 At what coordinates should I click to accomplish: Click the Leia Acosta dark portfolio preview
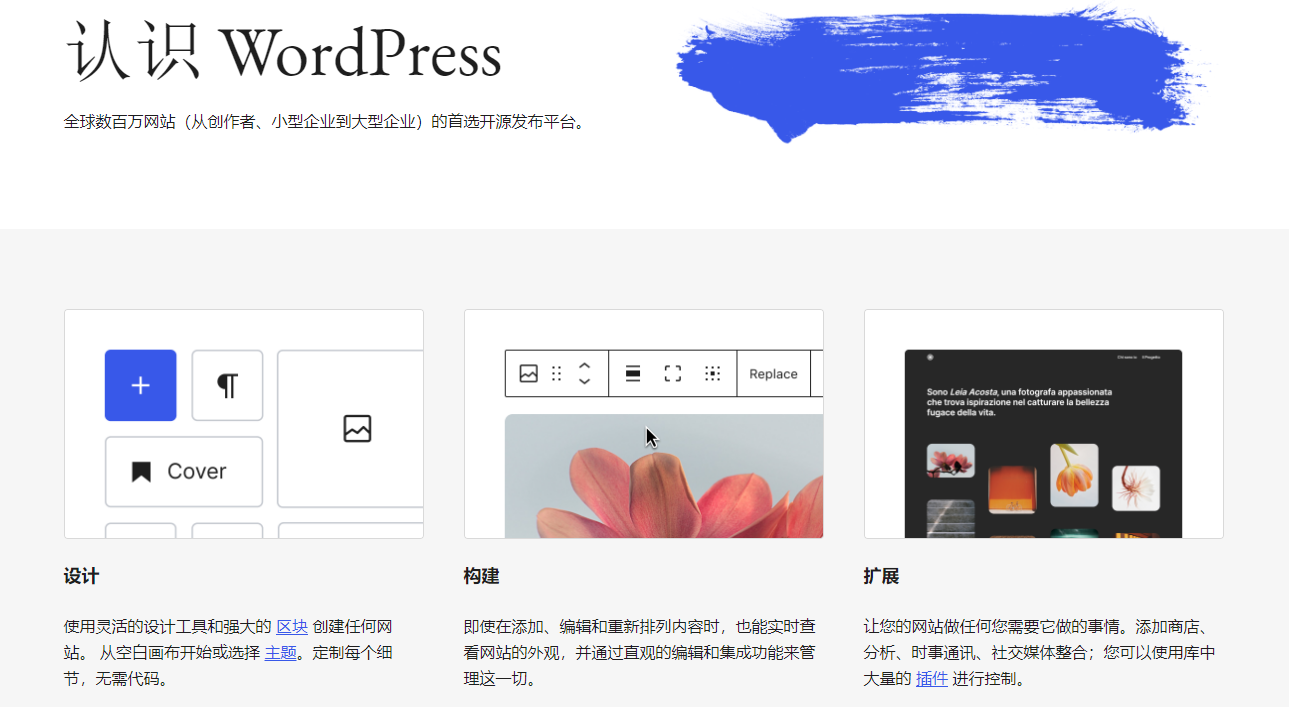coord(1043,443)
